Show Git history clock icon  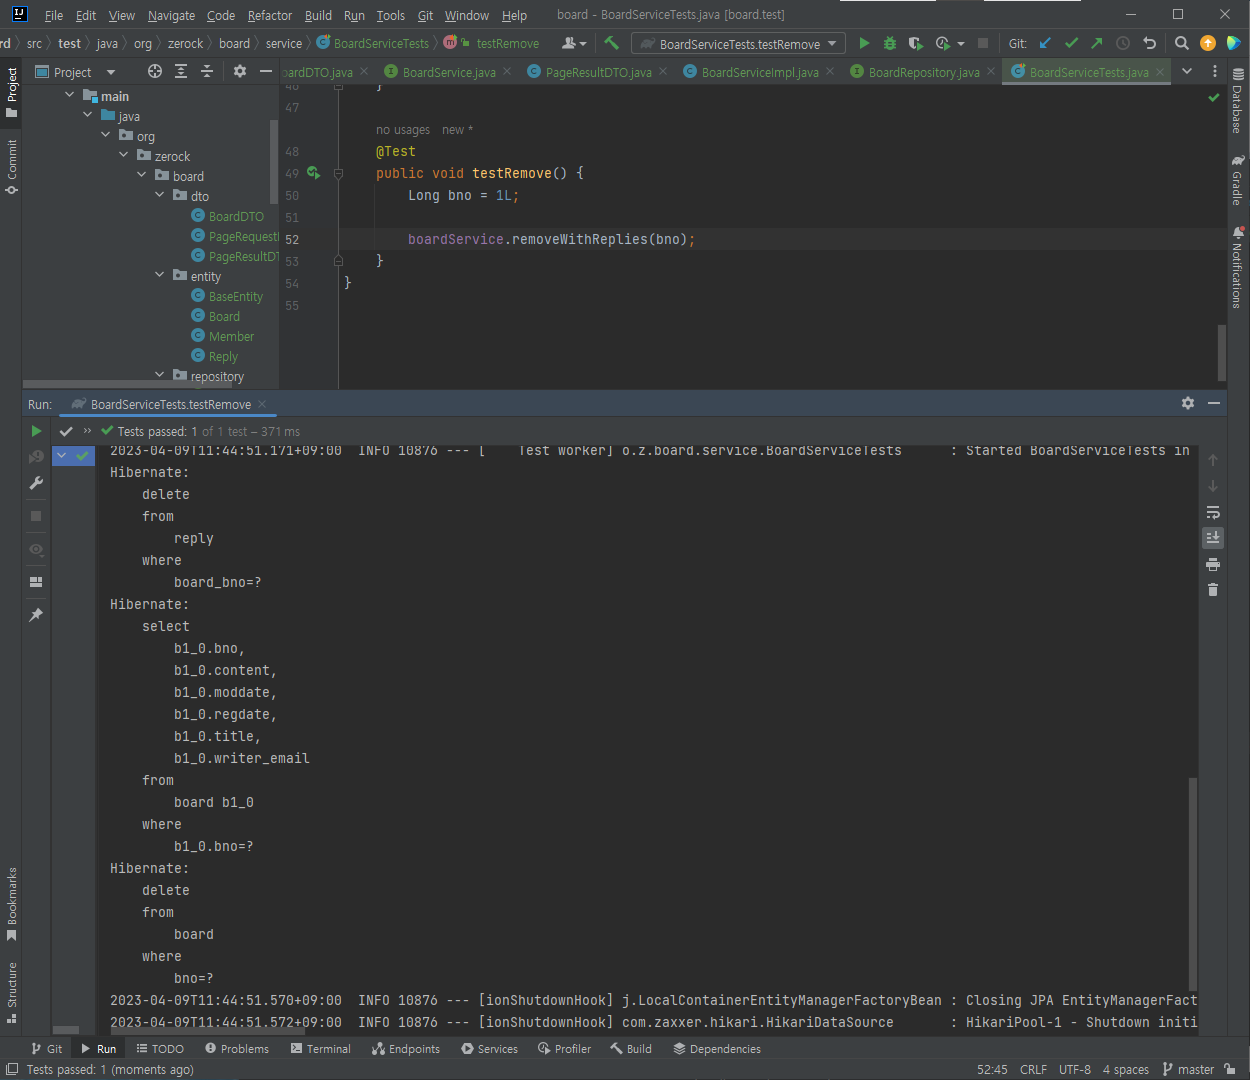click(x=1123, y=43)
